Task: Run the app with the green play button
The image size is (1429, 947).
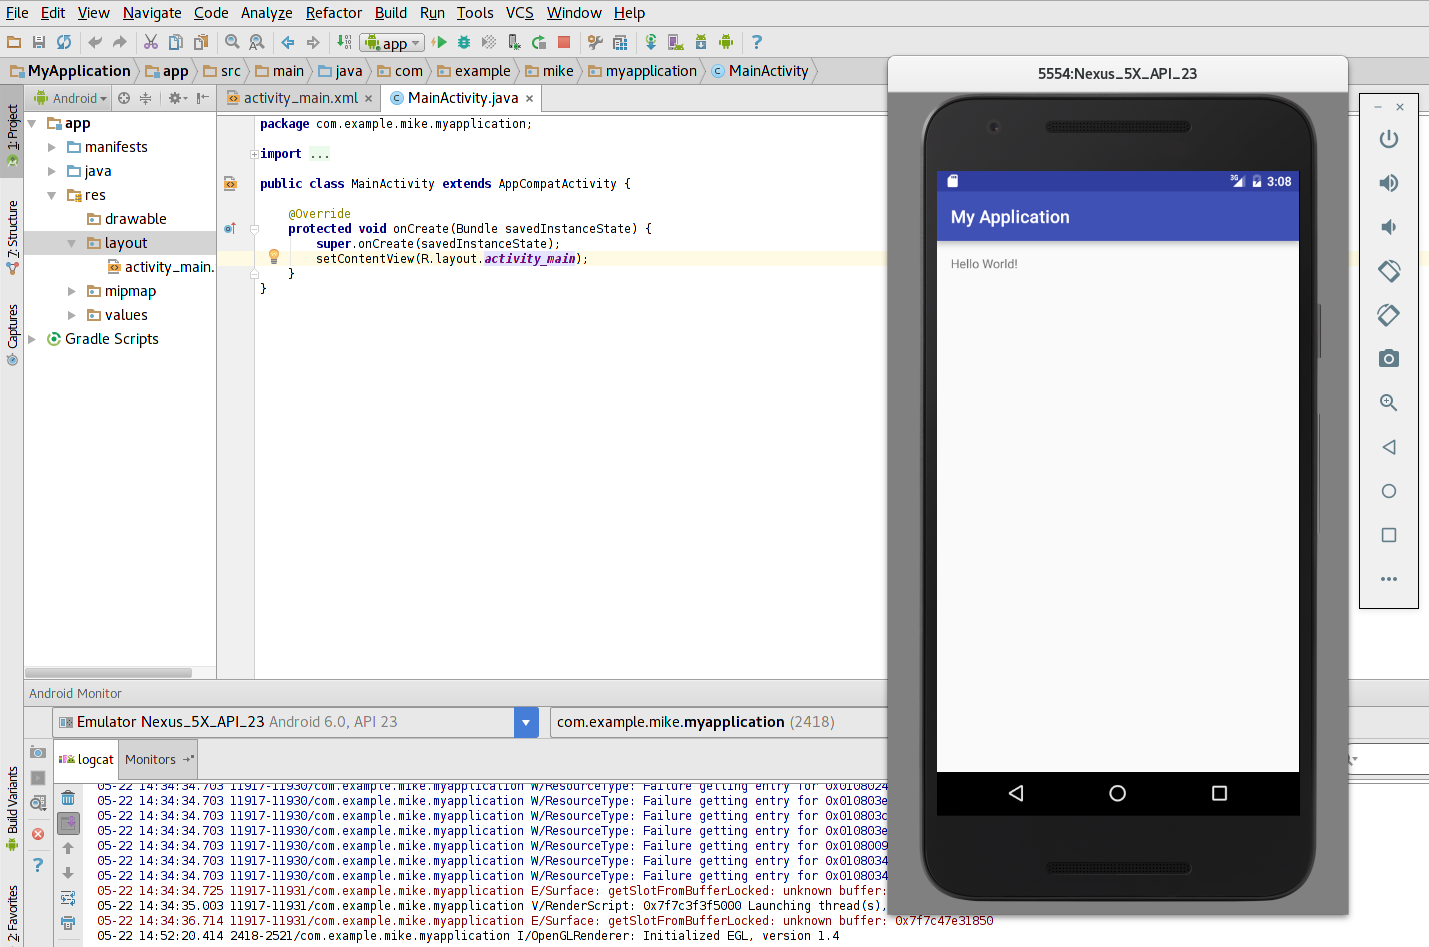Action: [x=439, y=42]
